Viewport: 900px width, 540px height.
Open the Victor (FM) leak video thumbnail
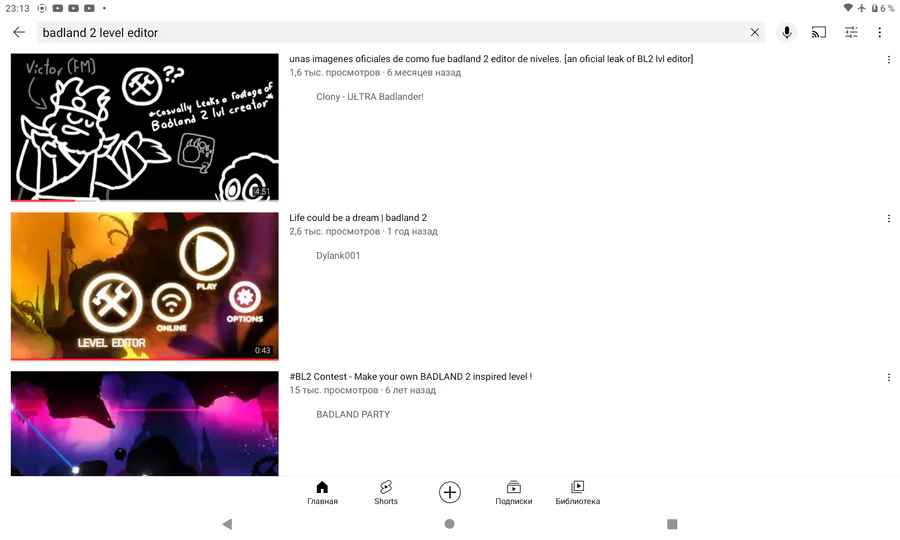point(145,127)
